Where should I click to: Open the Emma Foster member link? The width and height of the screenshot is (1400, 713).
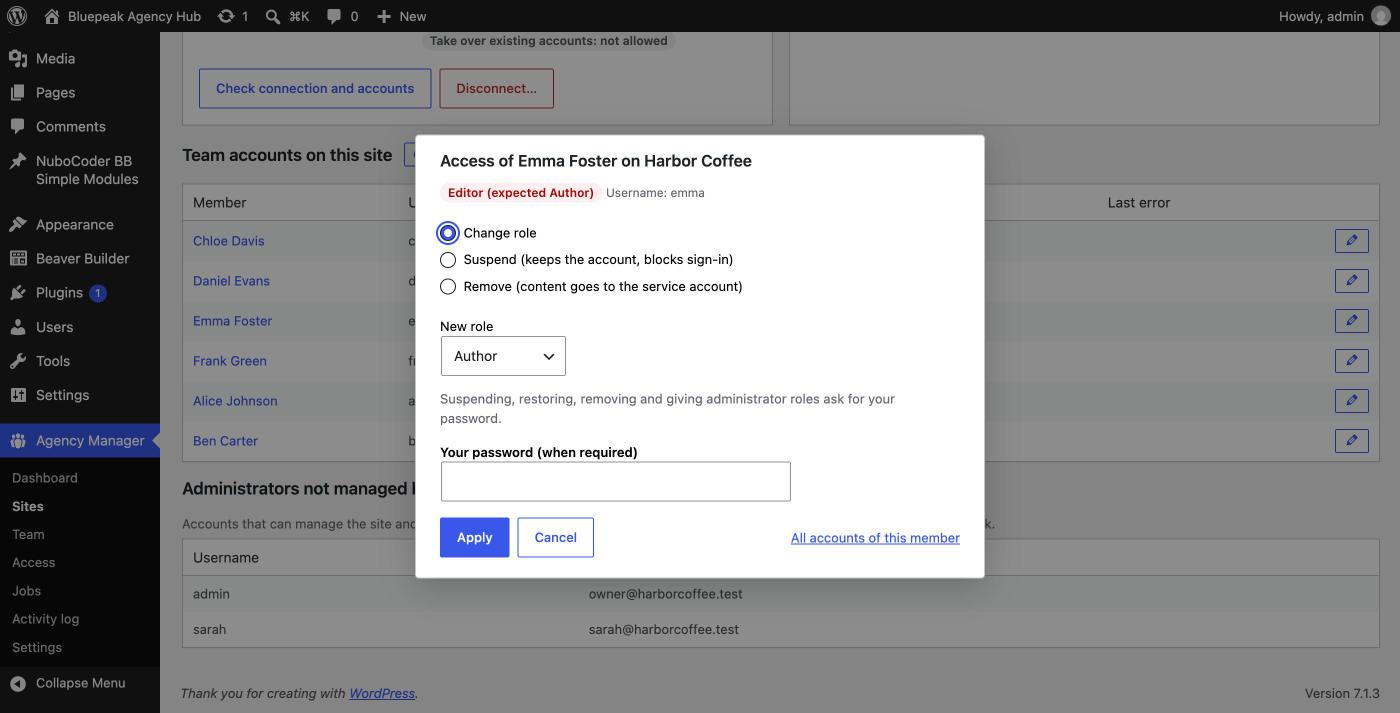232,321
